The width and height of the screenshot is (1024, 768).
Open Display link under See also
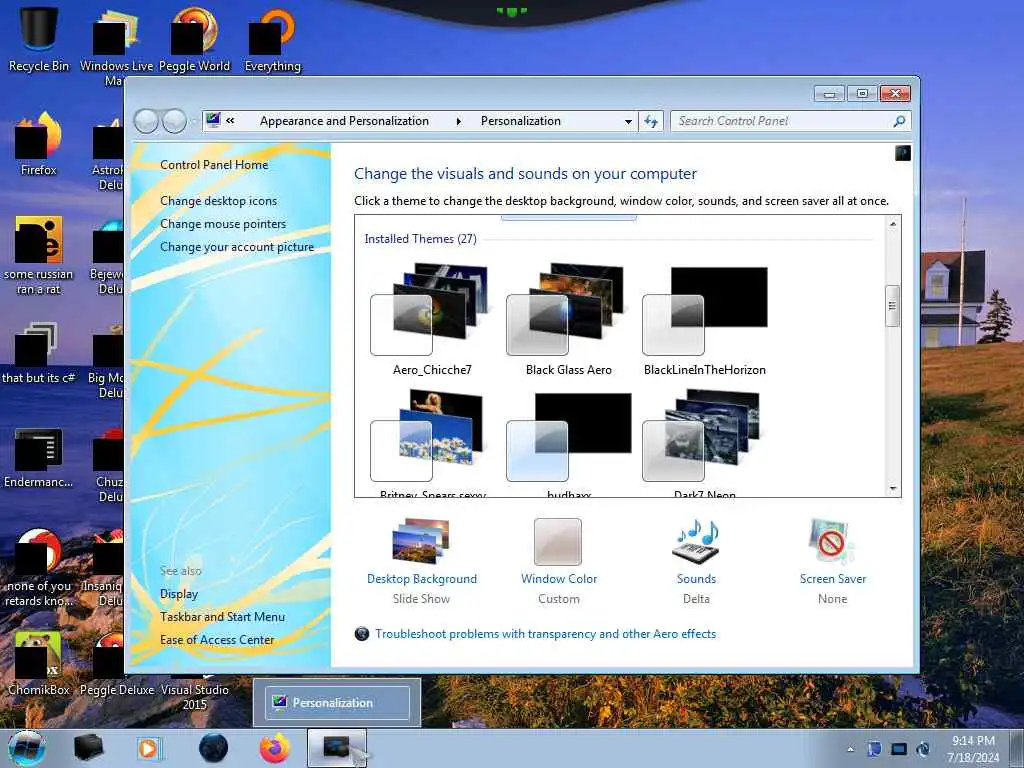179,594
